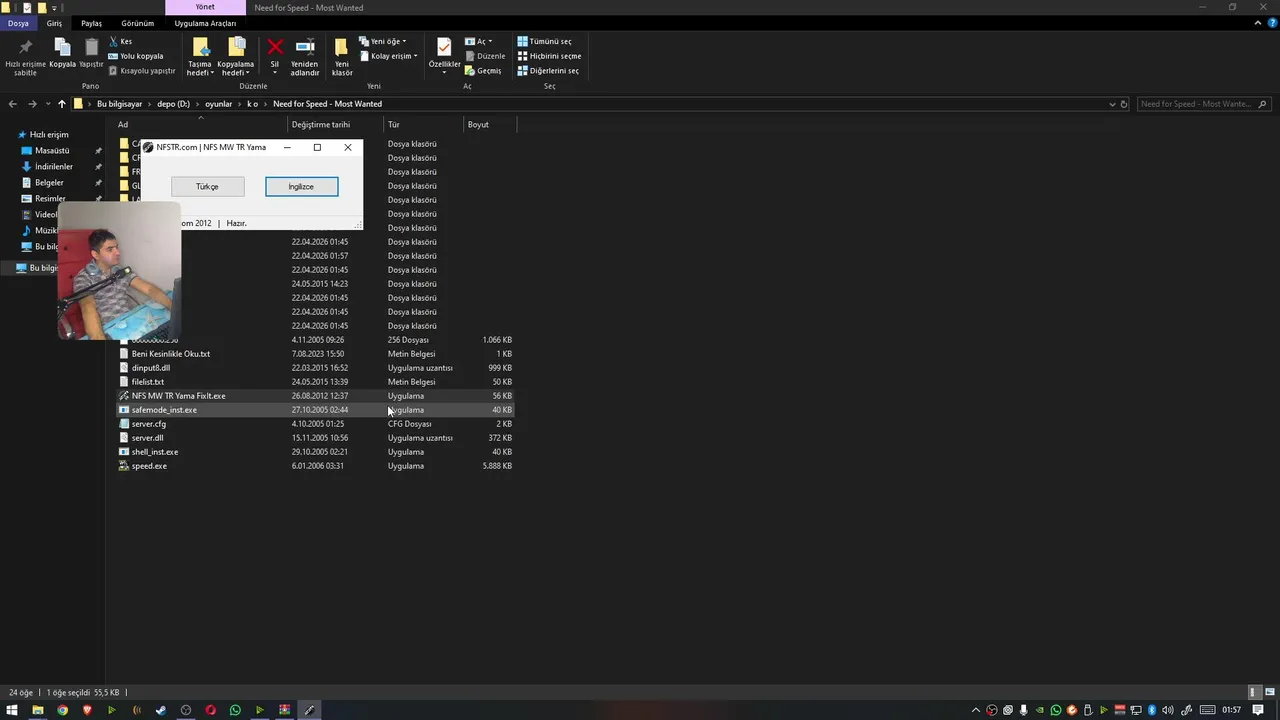Click 'oyunlar' breadcrumb in address bar
This screenshot has height=720, width=1280.
pyautogui.click(x=218, y=104)
